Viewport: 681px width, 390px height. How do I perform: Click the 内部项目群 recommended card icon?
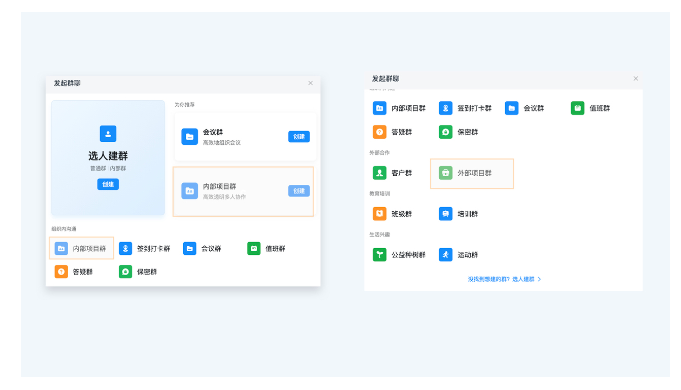click(189, 191)
